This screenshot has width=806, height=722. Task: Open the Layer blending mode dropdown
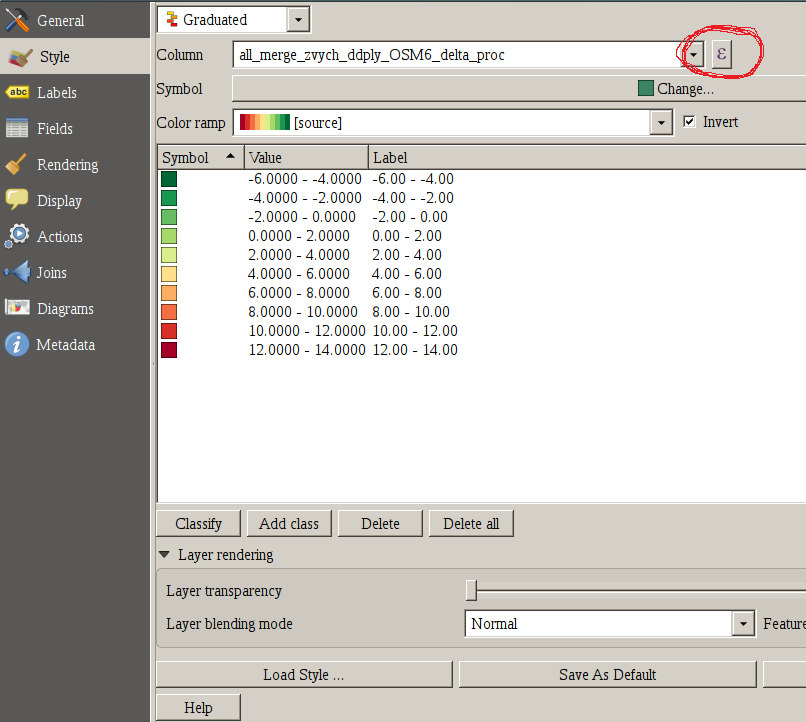743,624
